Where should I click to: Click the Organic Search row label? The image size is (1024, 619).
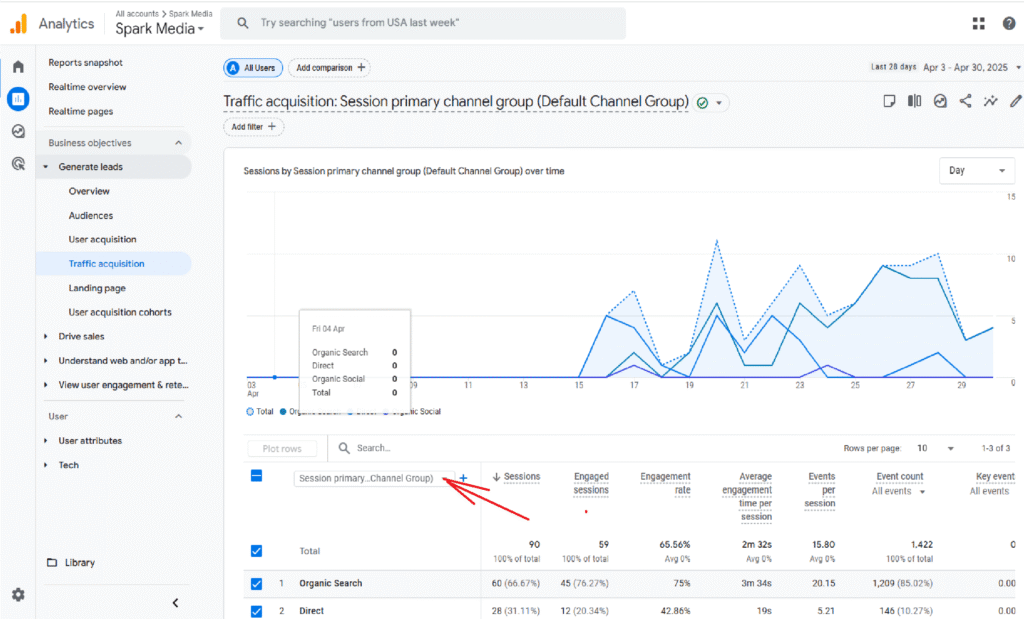click(x=330, y=583)
